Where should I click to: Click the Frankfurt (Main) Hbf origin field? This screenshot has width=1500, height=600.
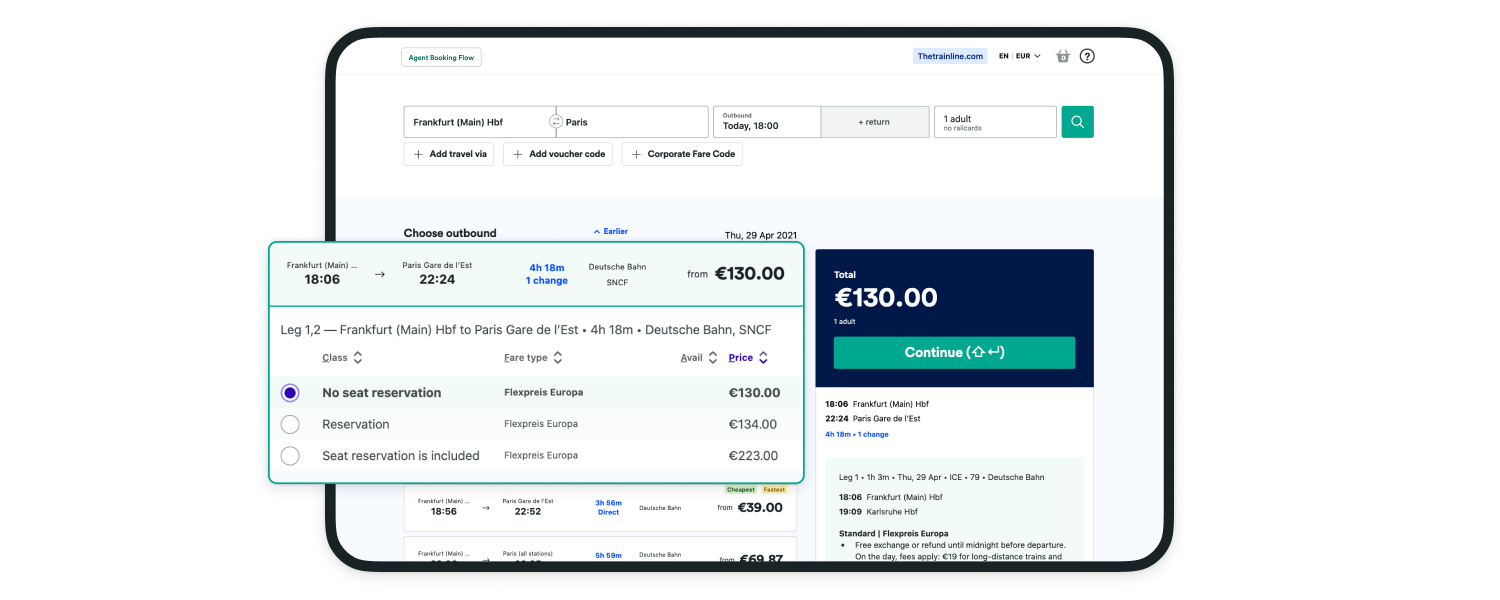tap(477, 122)
